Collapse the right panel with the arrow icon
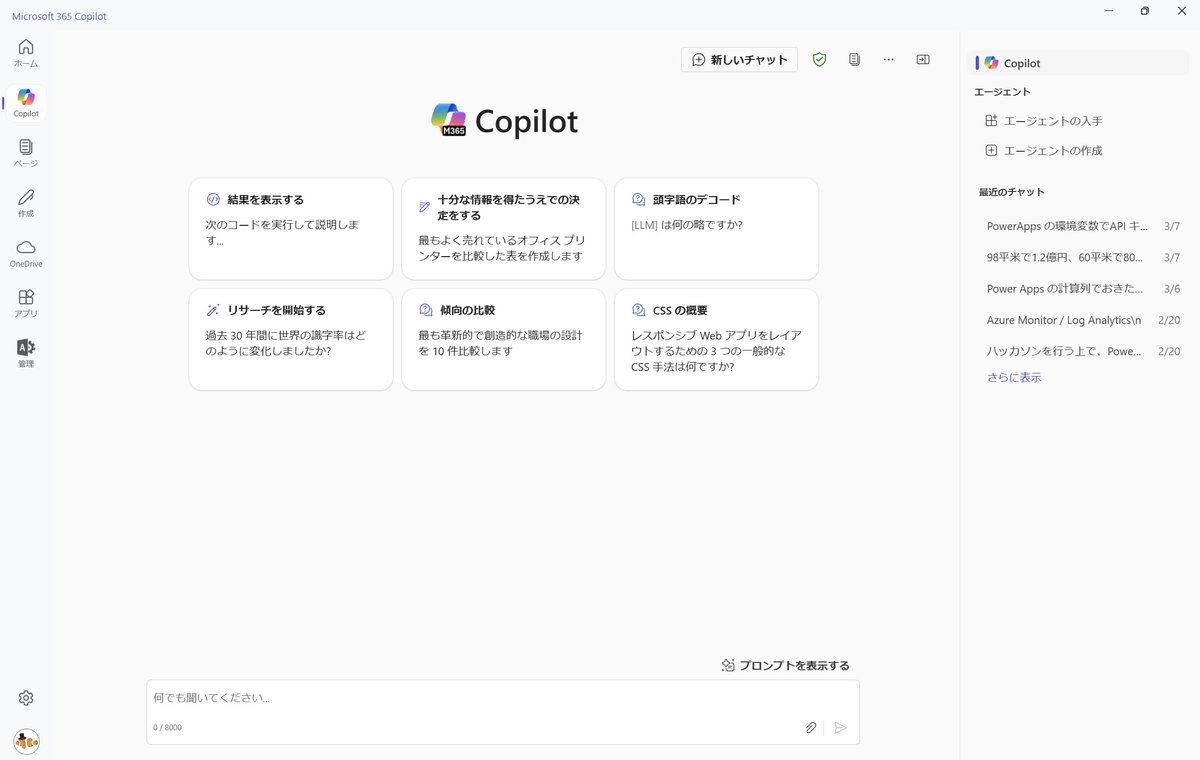 (x=922, y=59)
